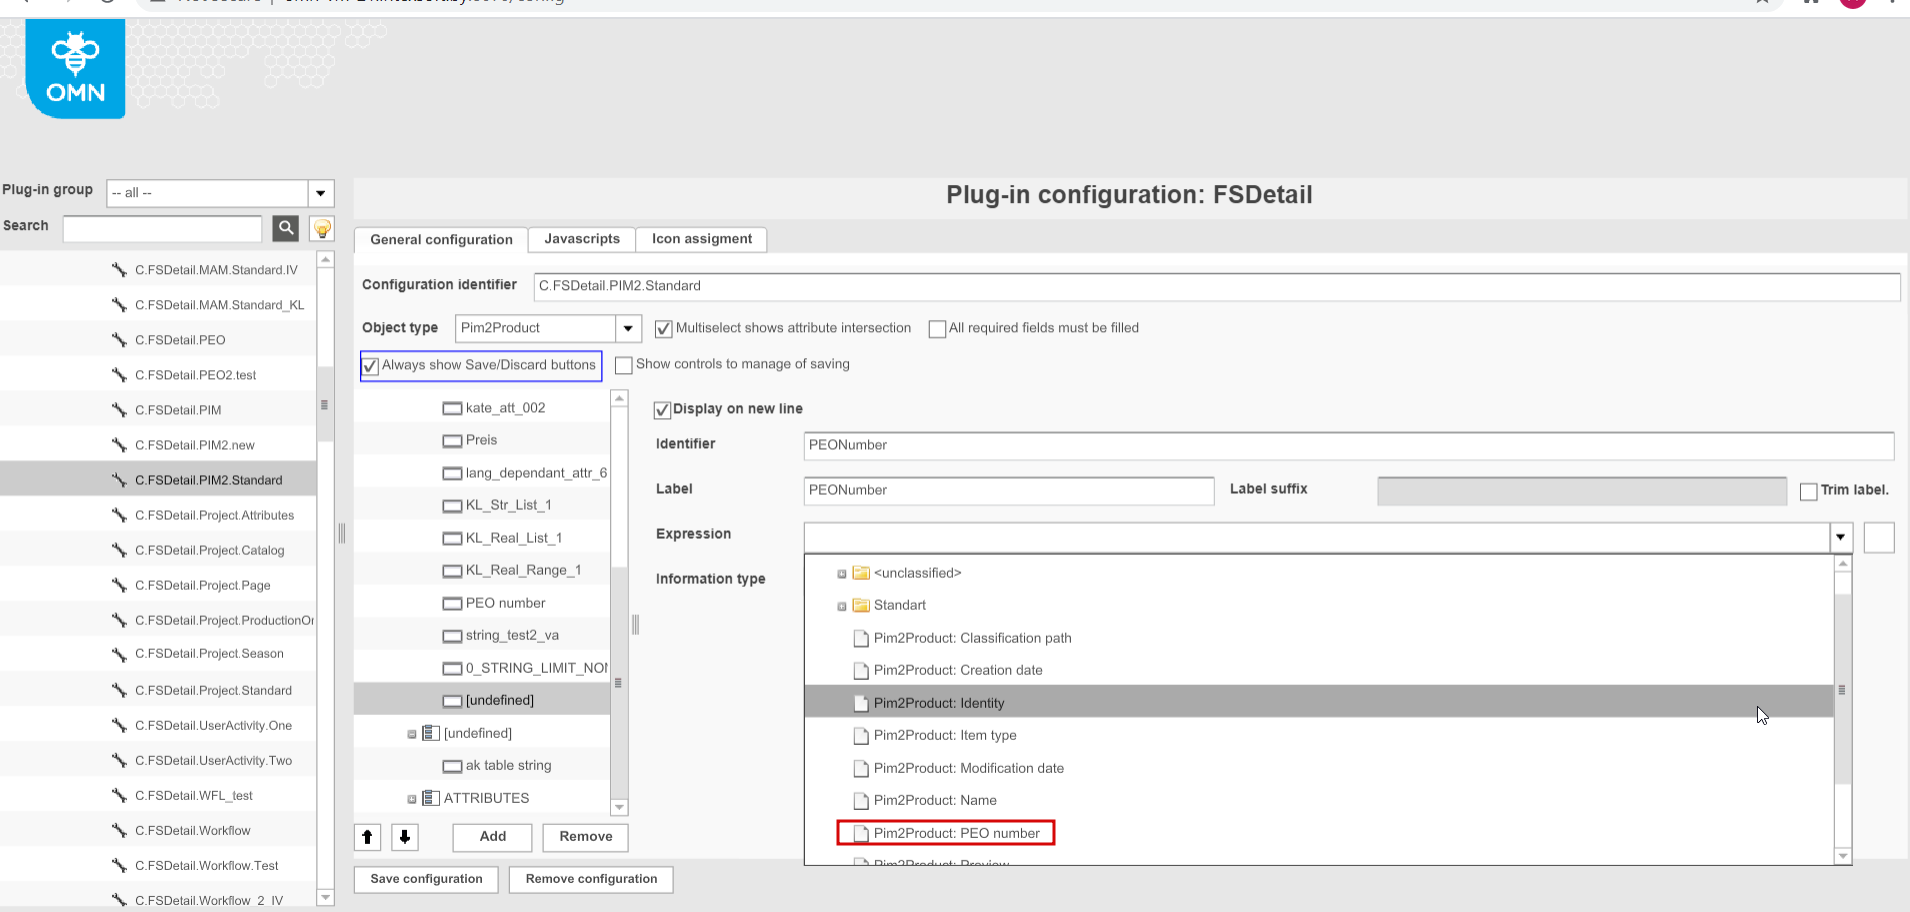1910x912 pixels.
Task: Click the move-down arrow below the attribute list
Action: [404, 837]
